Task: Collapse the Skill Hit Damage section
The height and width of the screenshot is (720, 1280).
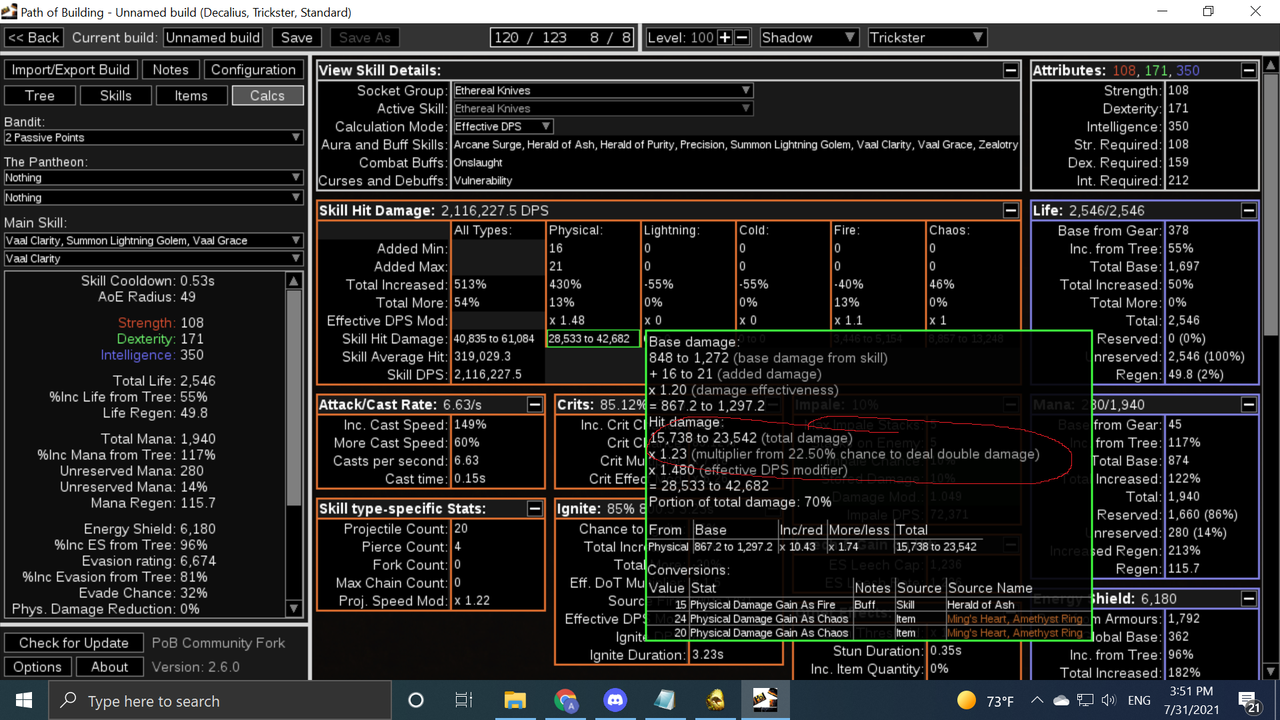Action: click(1011, 211)
